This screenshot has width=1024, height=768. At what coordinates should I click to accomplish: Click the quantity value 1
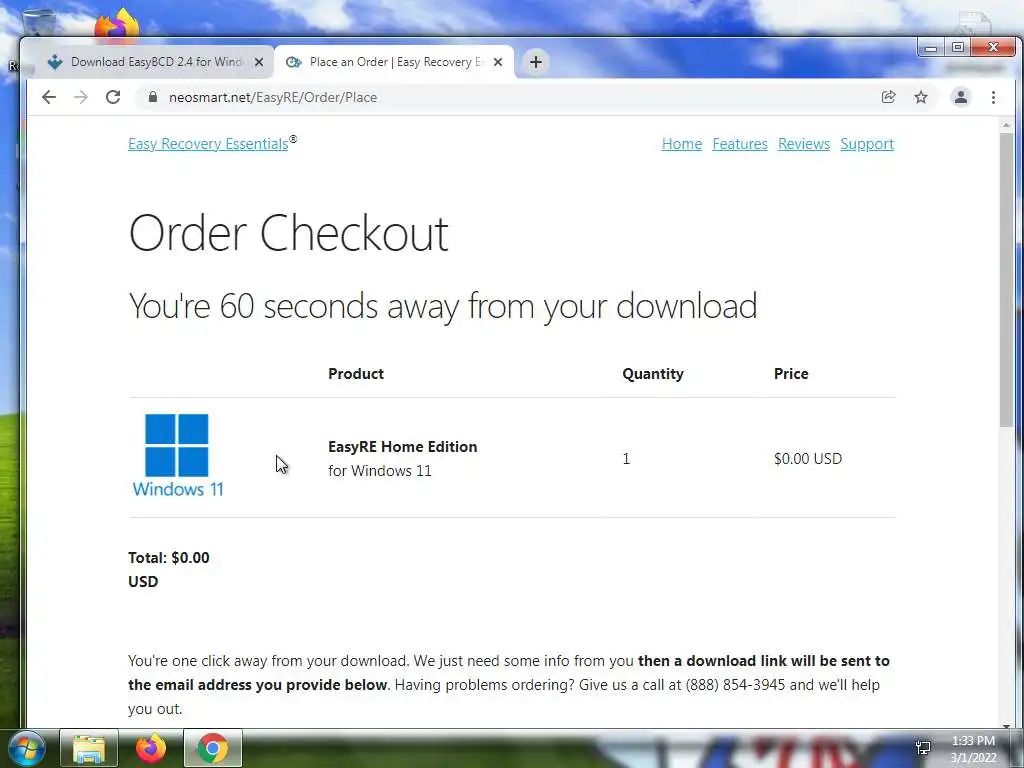pos(626,458)
